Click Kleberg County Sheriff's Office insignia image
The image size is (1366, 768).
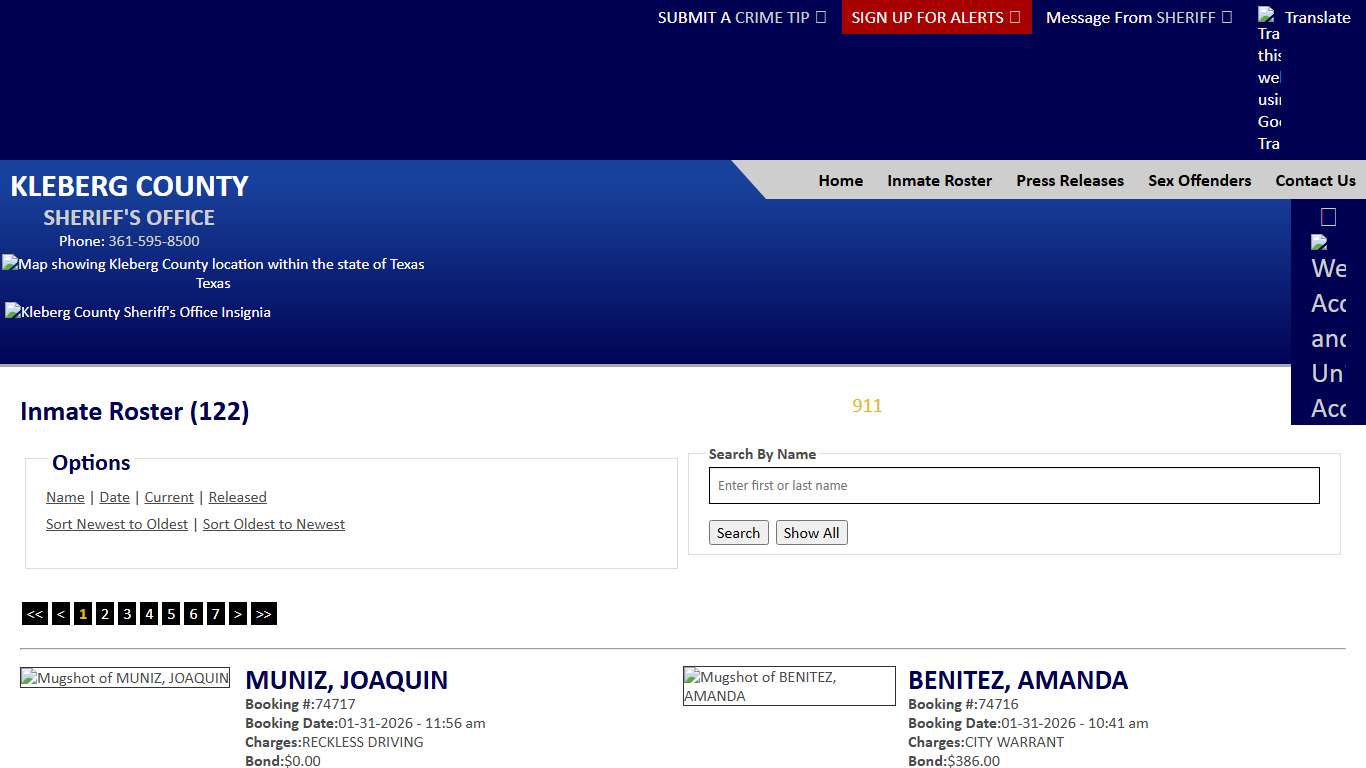click(138, 312)
